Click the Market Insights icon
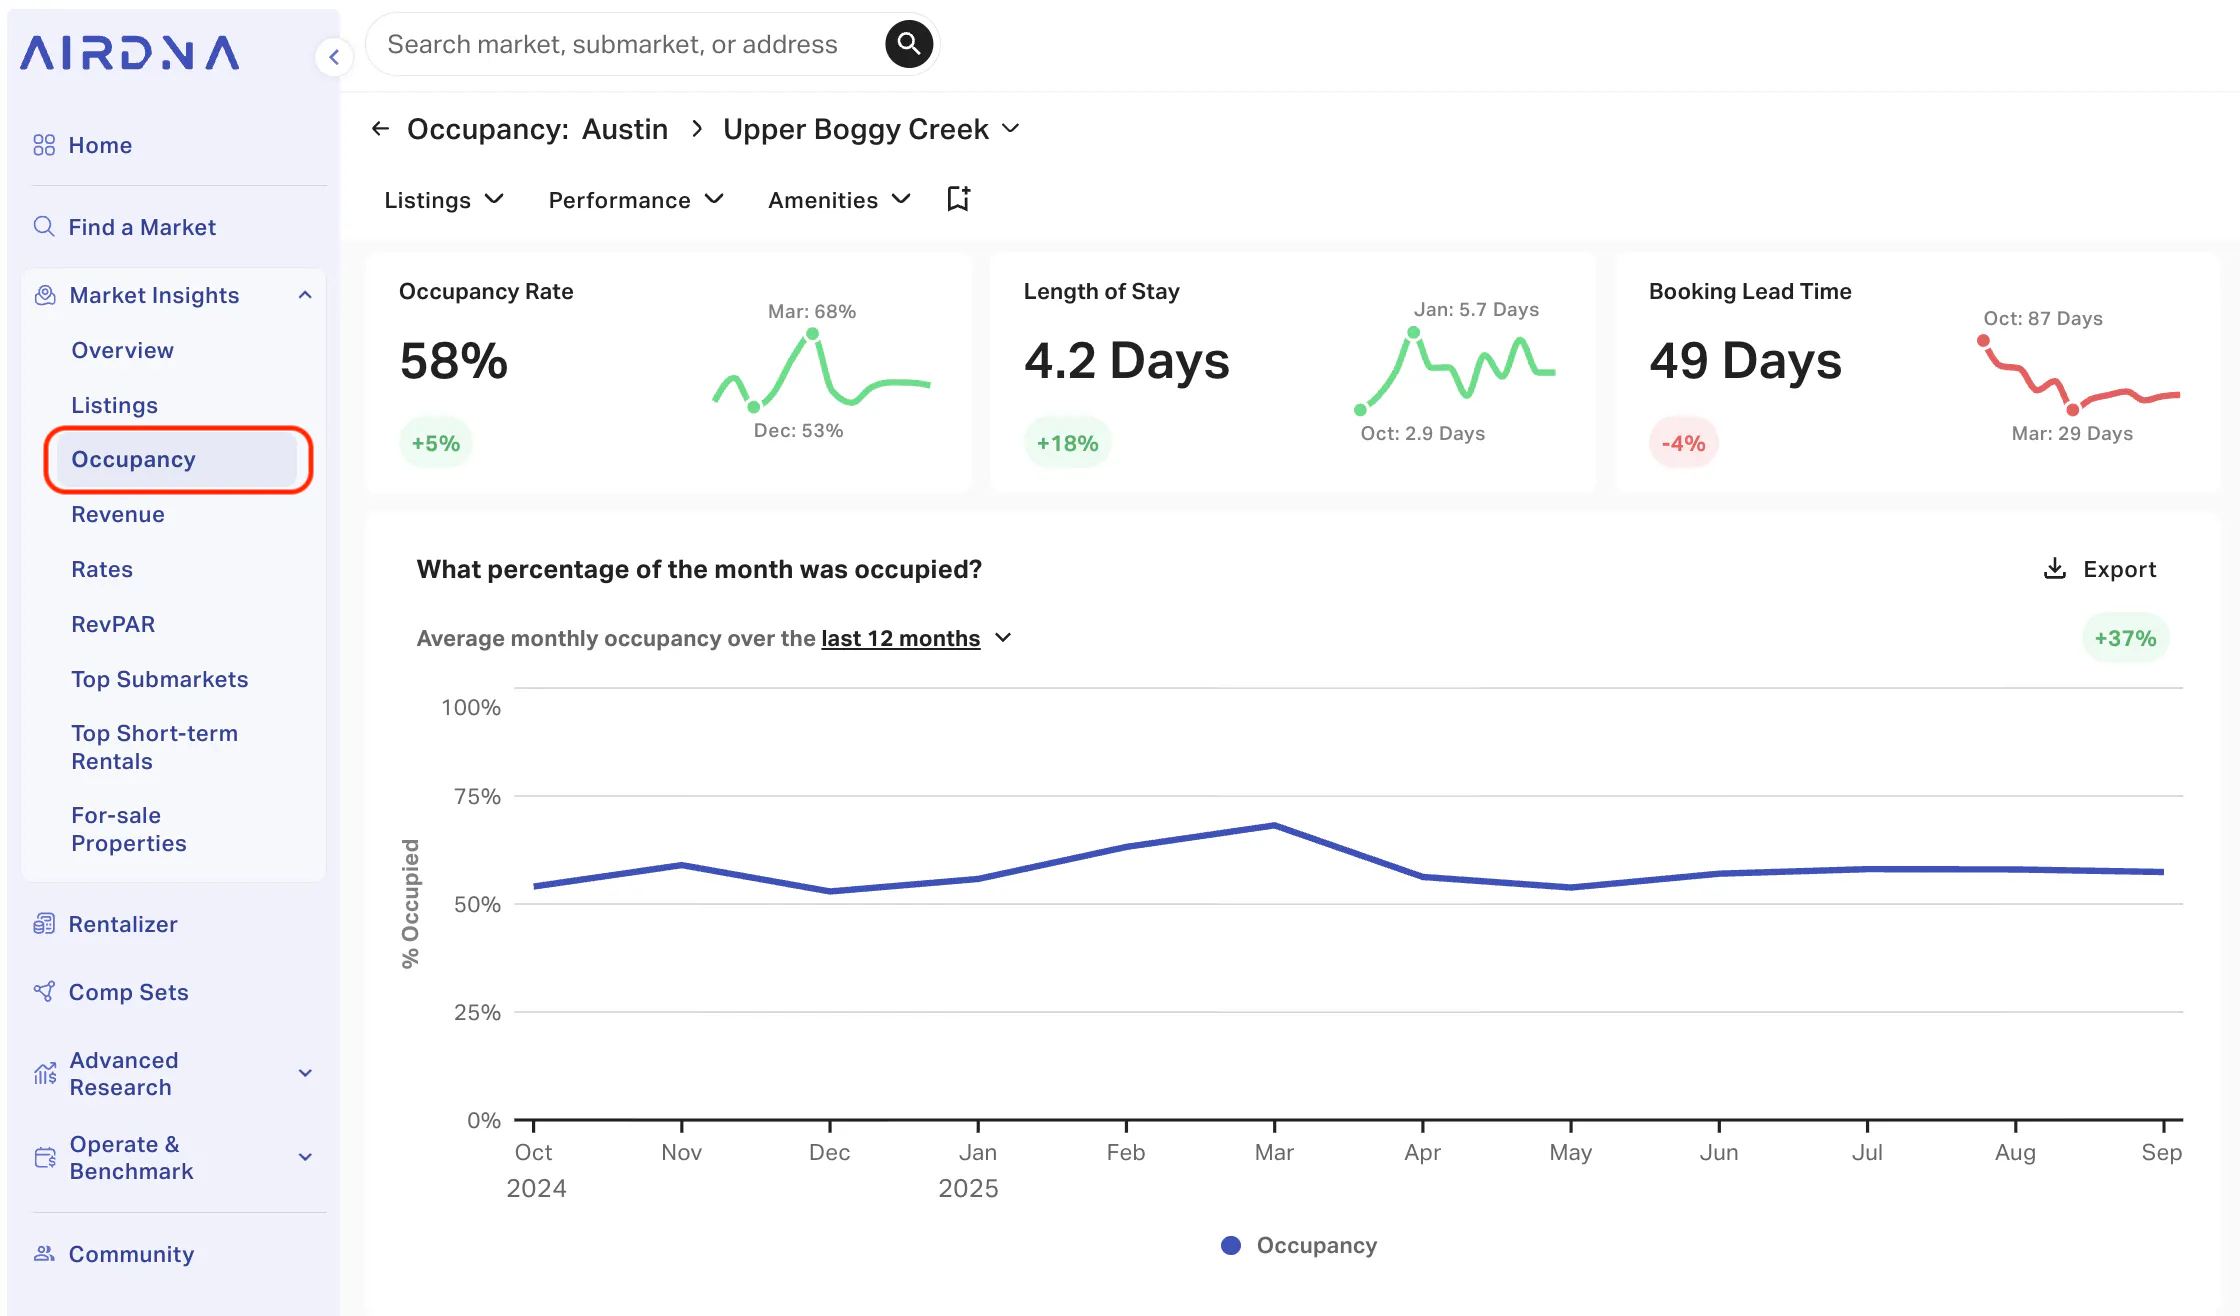 coord(45,295)
